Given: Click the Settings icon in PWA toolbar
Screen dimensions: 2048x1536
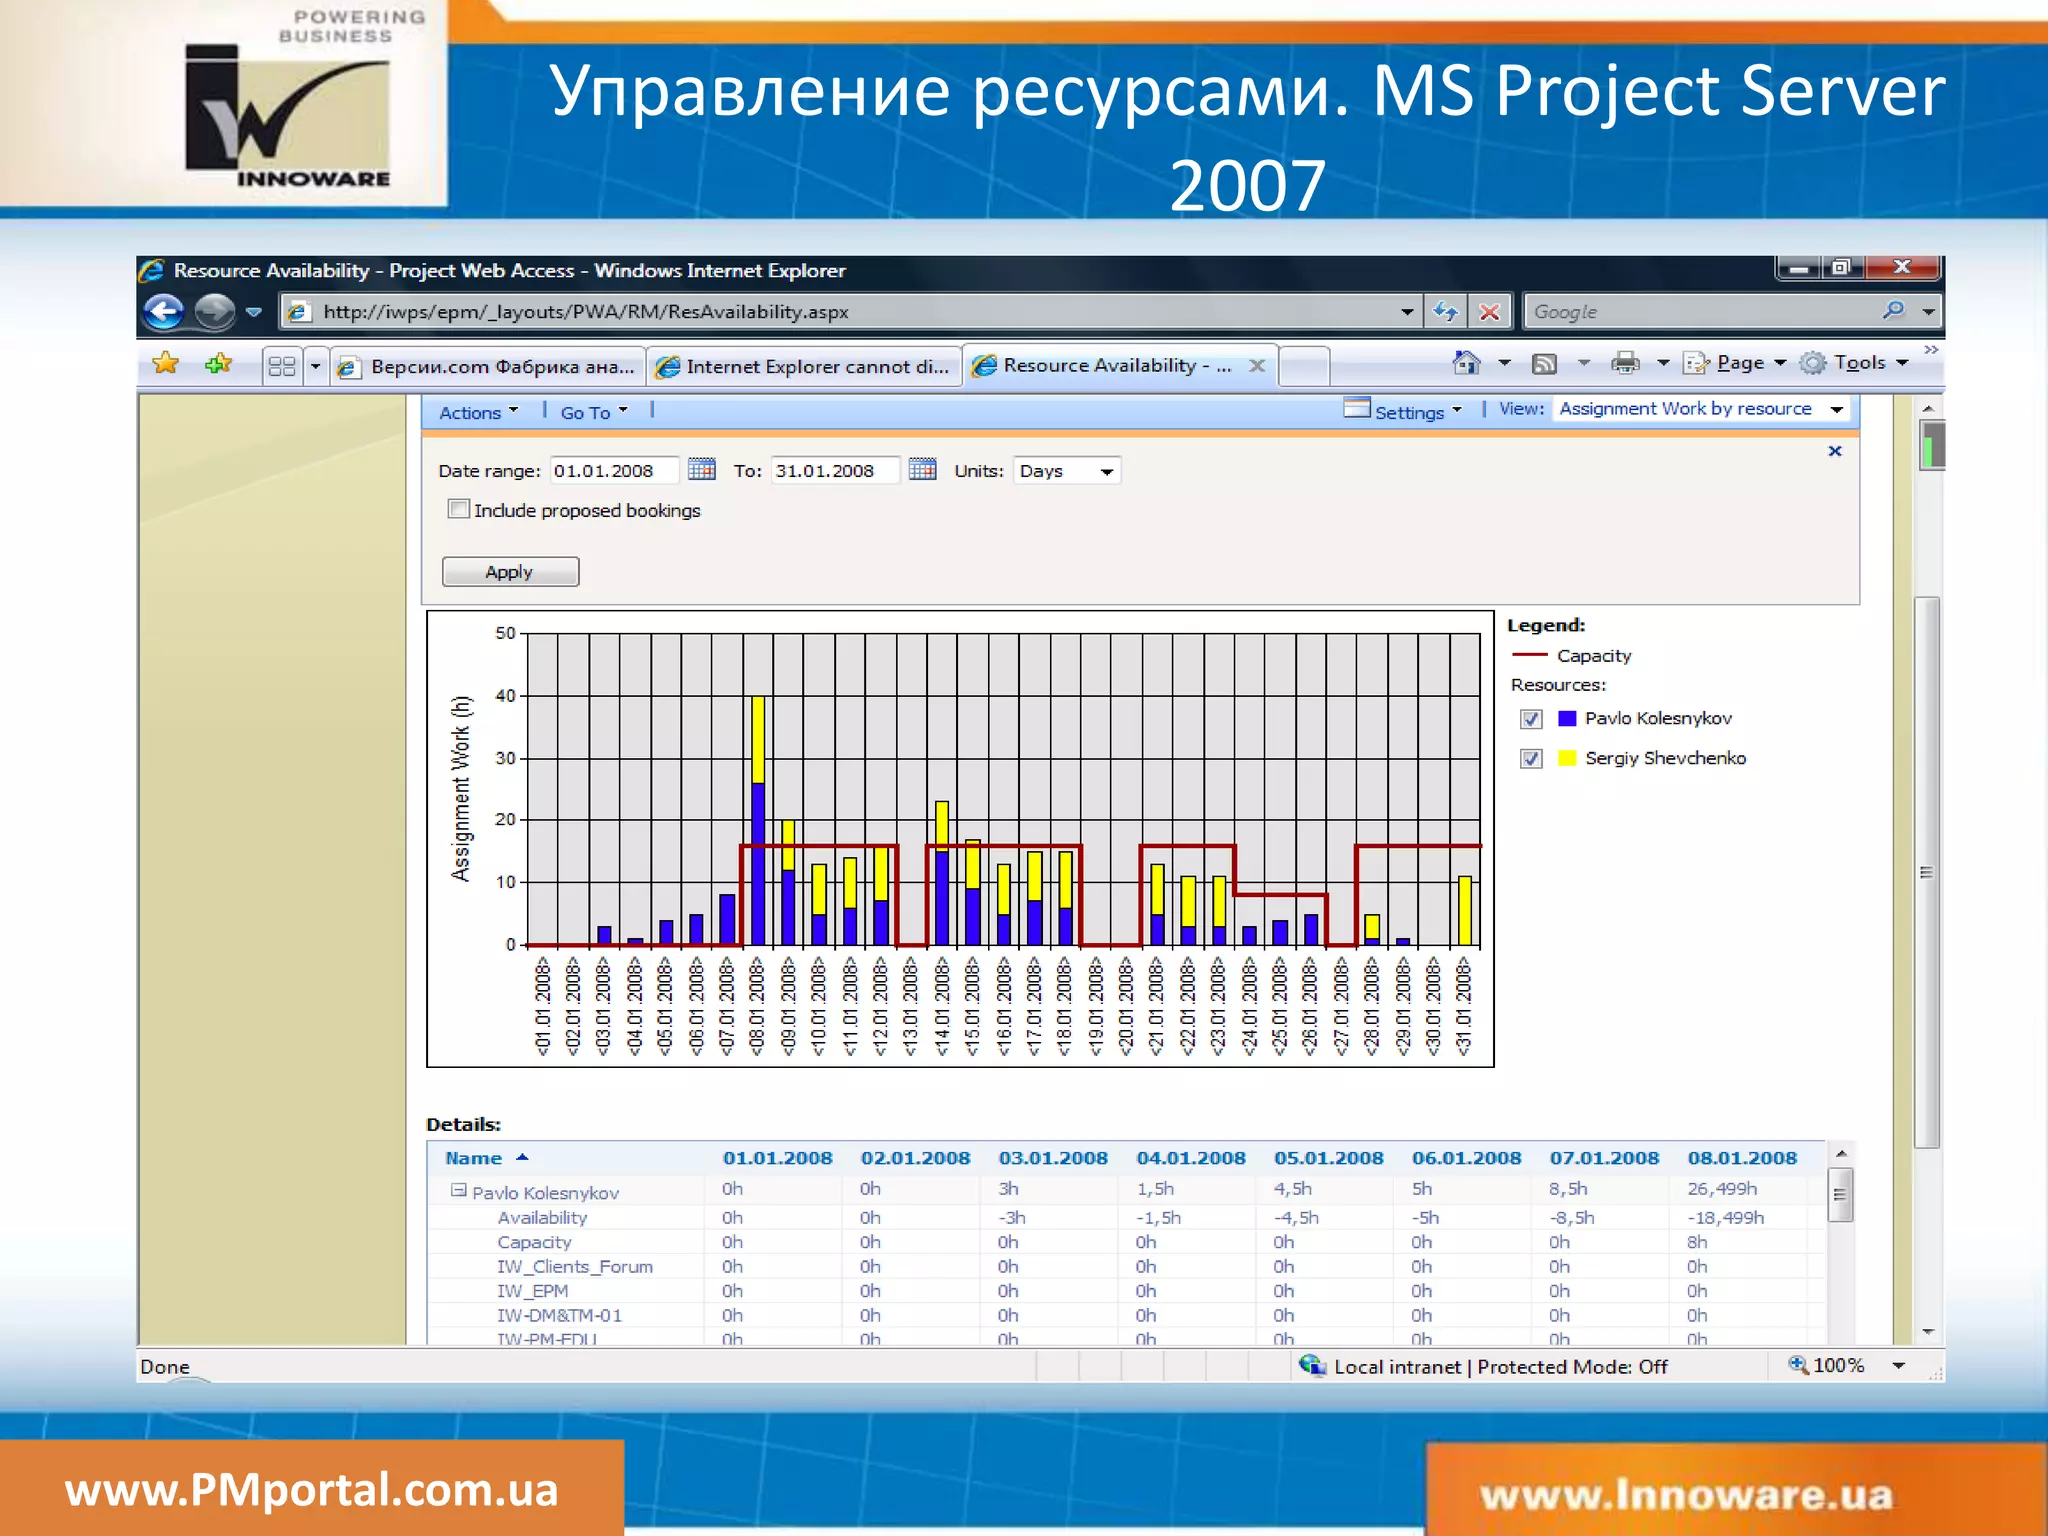Looking at the screenshot, I should tap(1356, 408).
